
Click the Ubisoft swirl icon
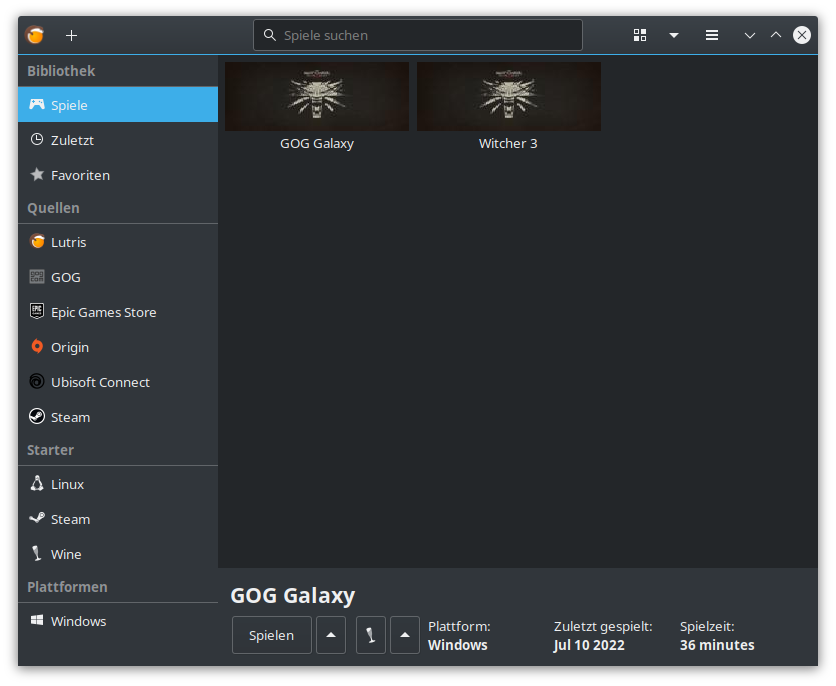point(37,382)
